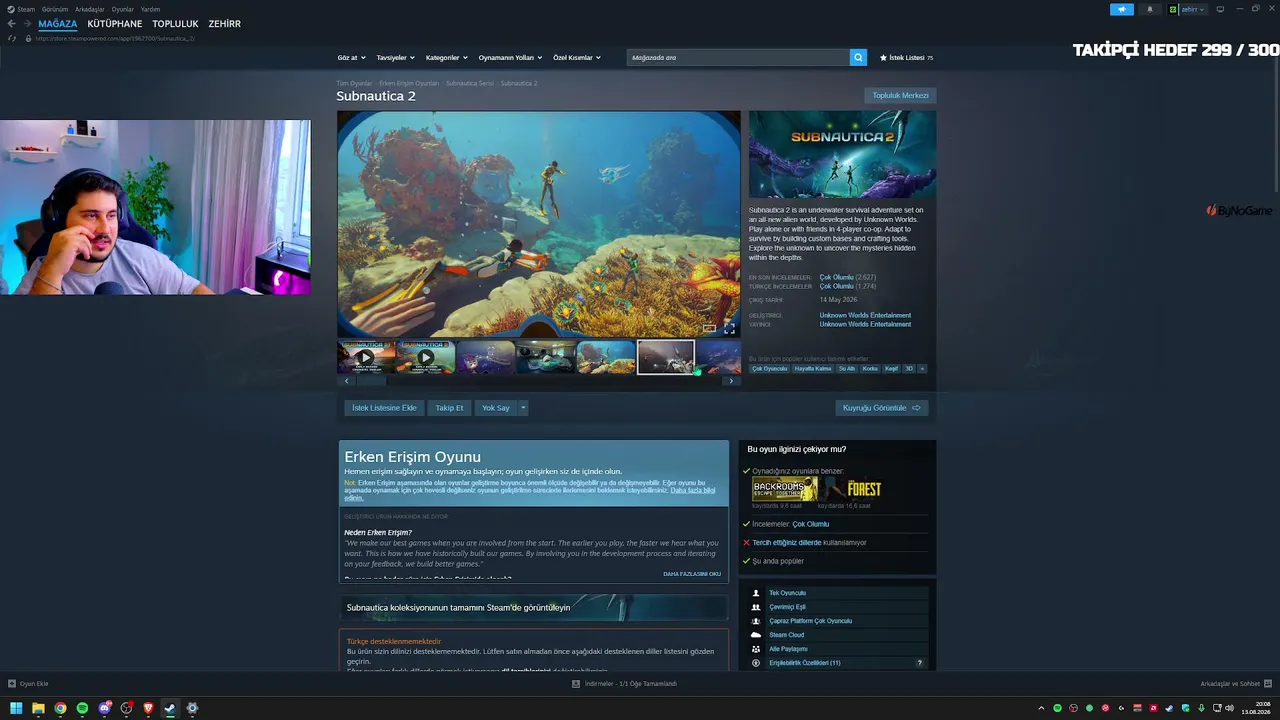Screen dimensions: 1280x720
Task: Expand the Kategoriler dropdown
Action: tap(446, 58)
